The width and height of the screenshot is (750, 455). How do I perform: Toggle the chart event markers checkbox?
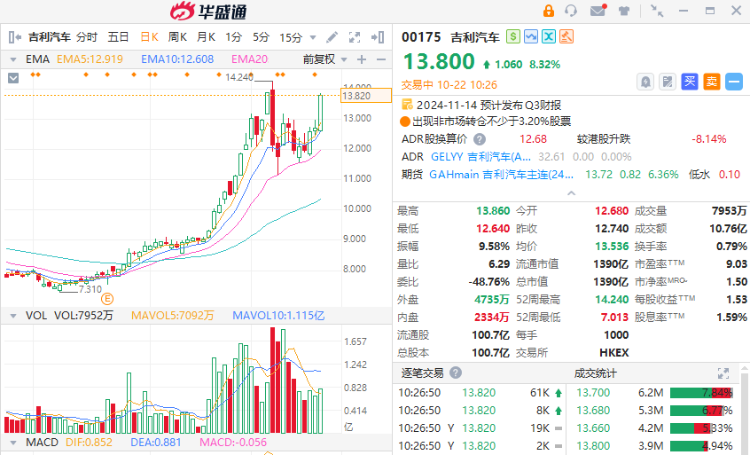click(x=13, y=78)
